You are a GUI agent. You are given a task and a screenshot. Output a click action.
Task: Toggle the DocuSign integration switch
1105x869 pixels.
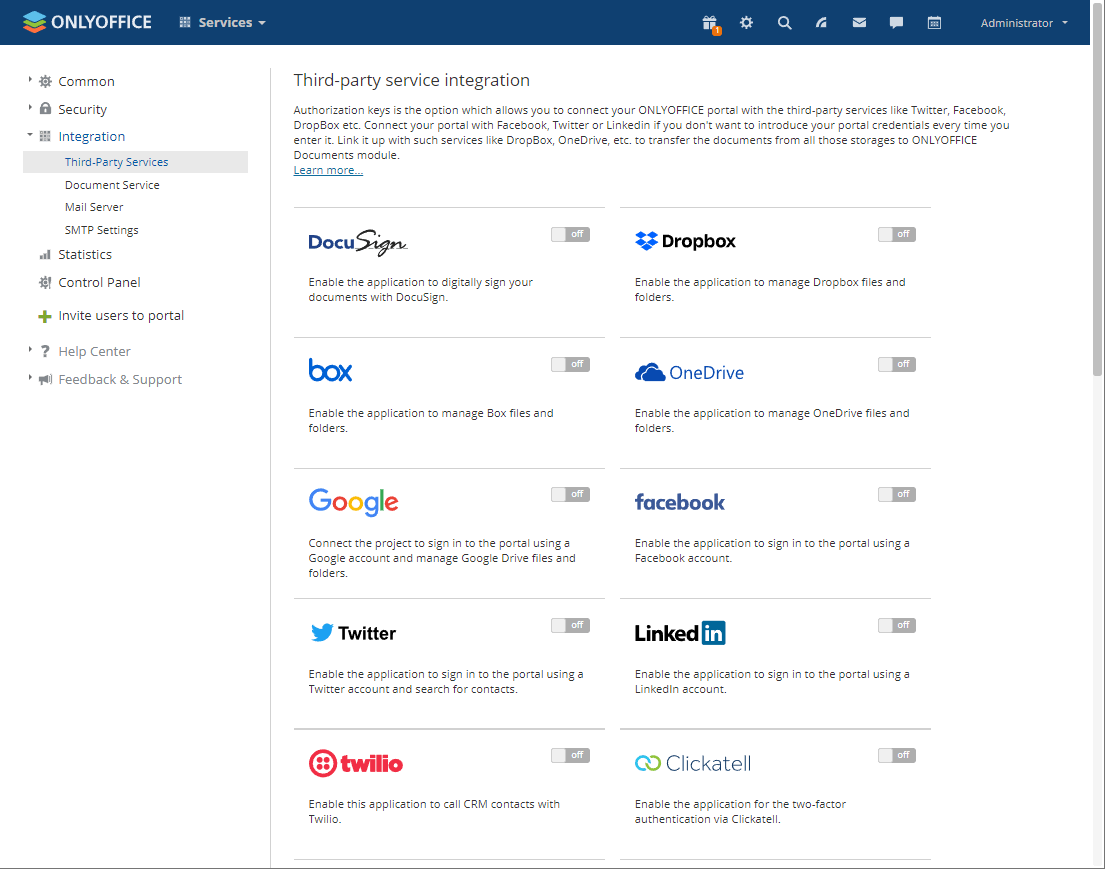(570, 235)
